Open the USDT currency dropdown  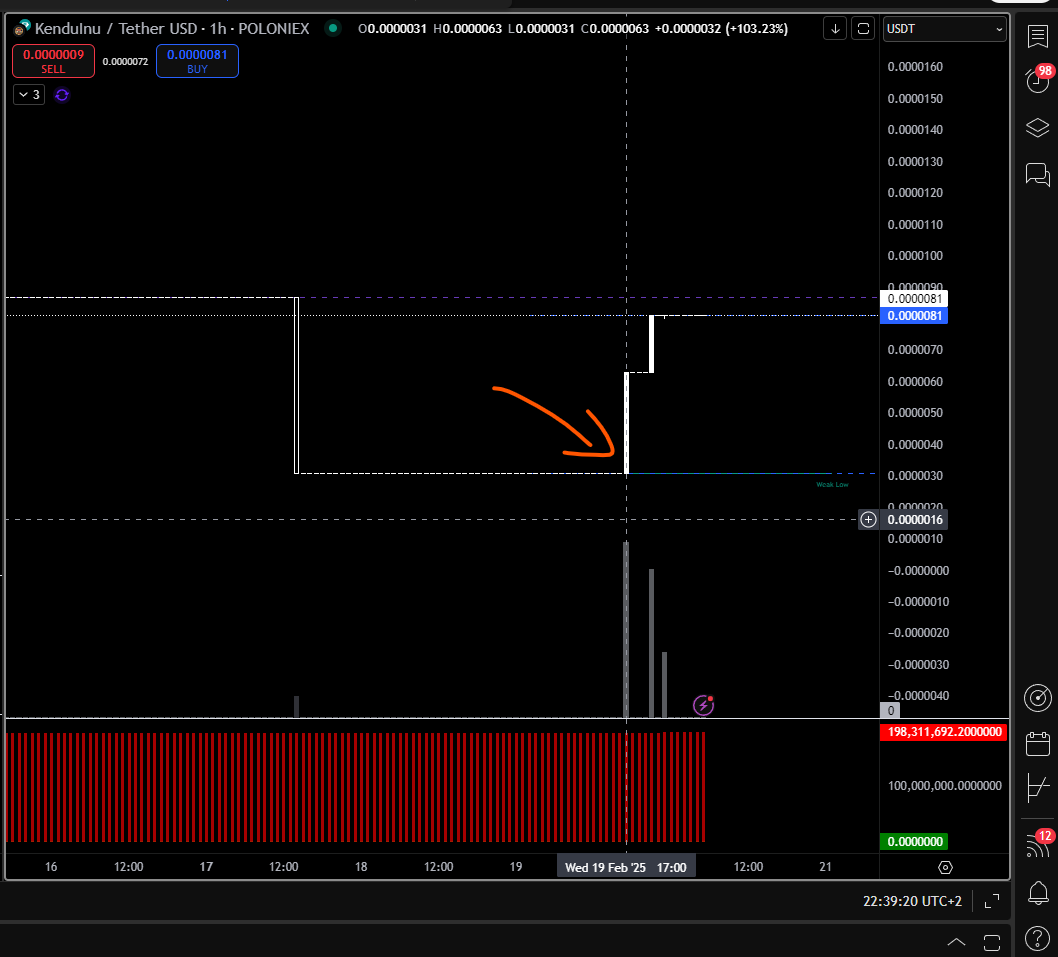click(x=945, y=29)
